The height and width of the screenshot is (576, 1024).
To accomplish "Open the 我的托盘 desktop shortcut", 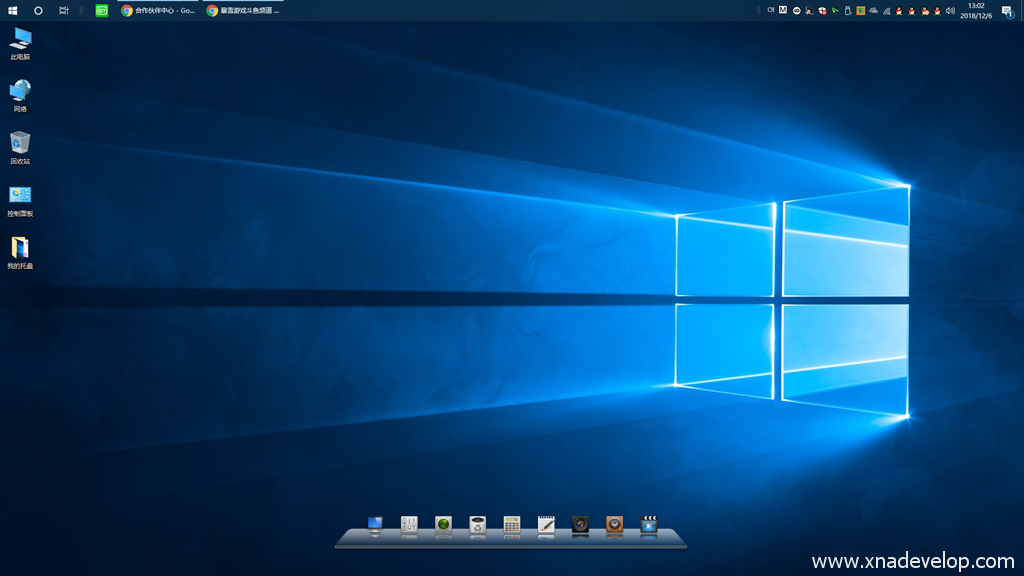I will point(20,248).
